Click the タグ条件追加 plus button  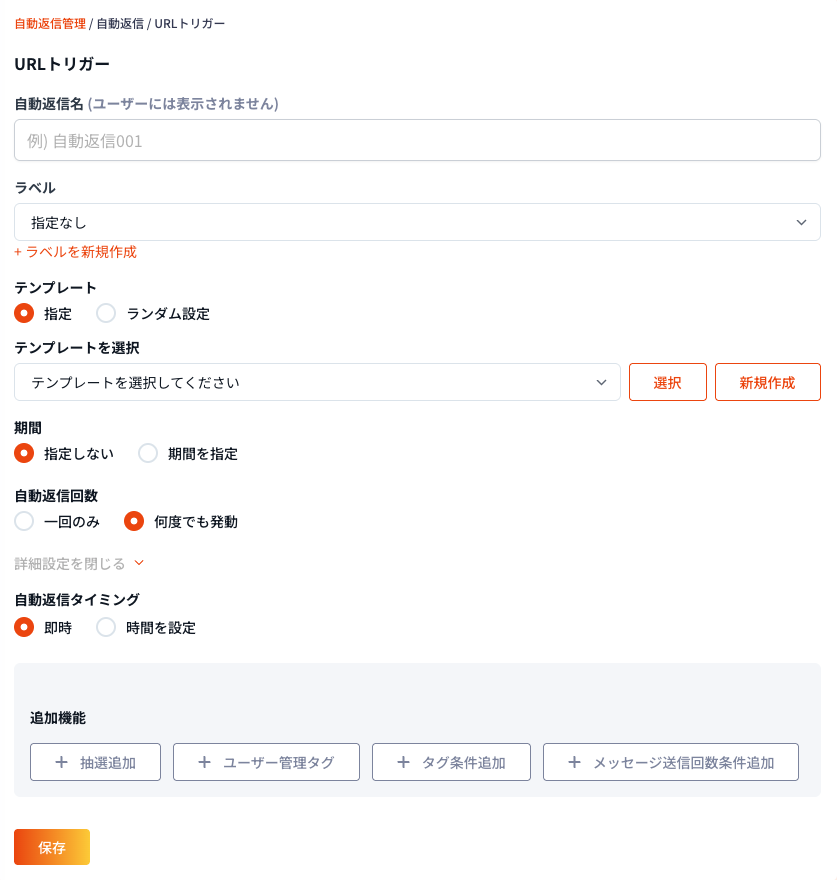click(451, 762)
